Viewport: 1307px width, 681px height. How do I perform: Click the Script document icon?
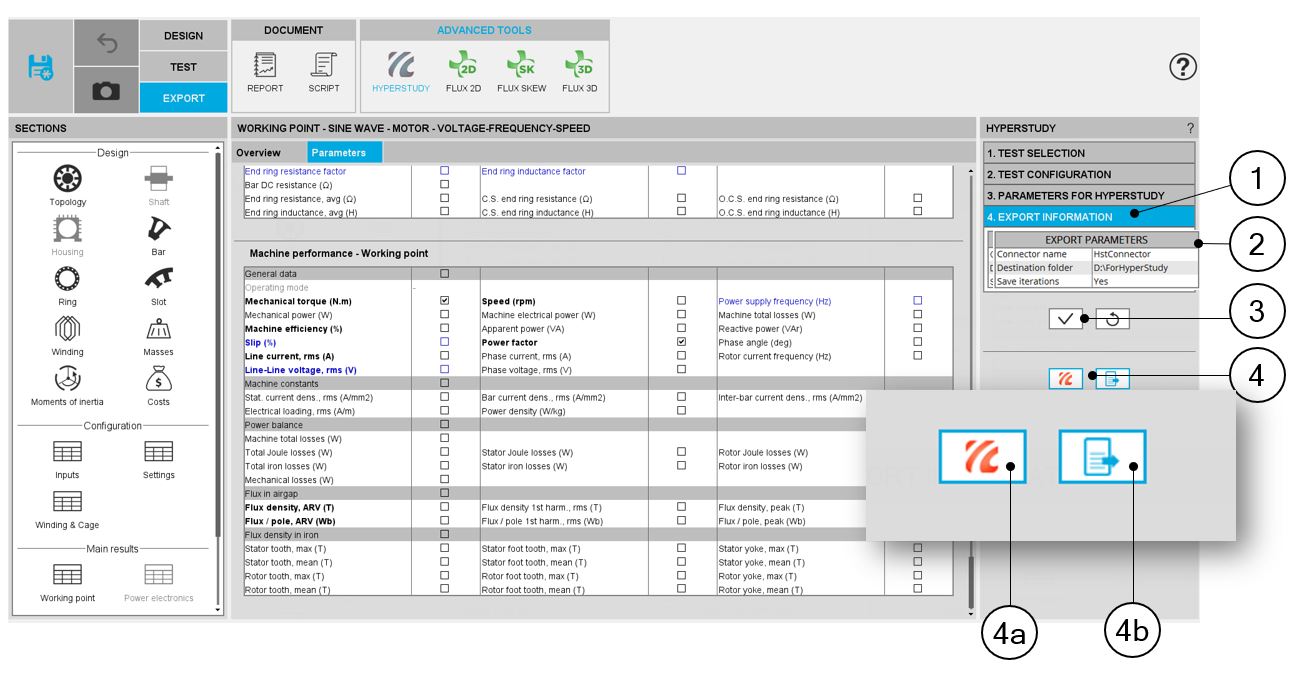tap(323, 68)
